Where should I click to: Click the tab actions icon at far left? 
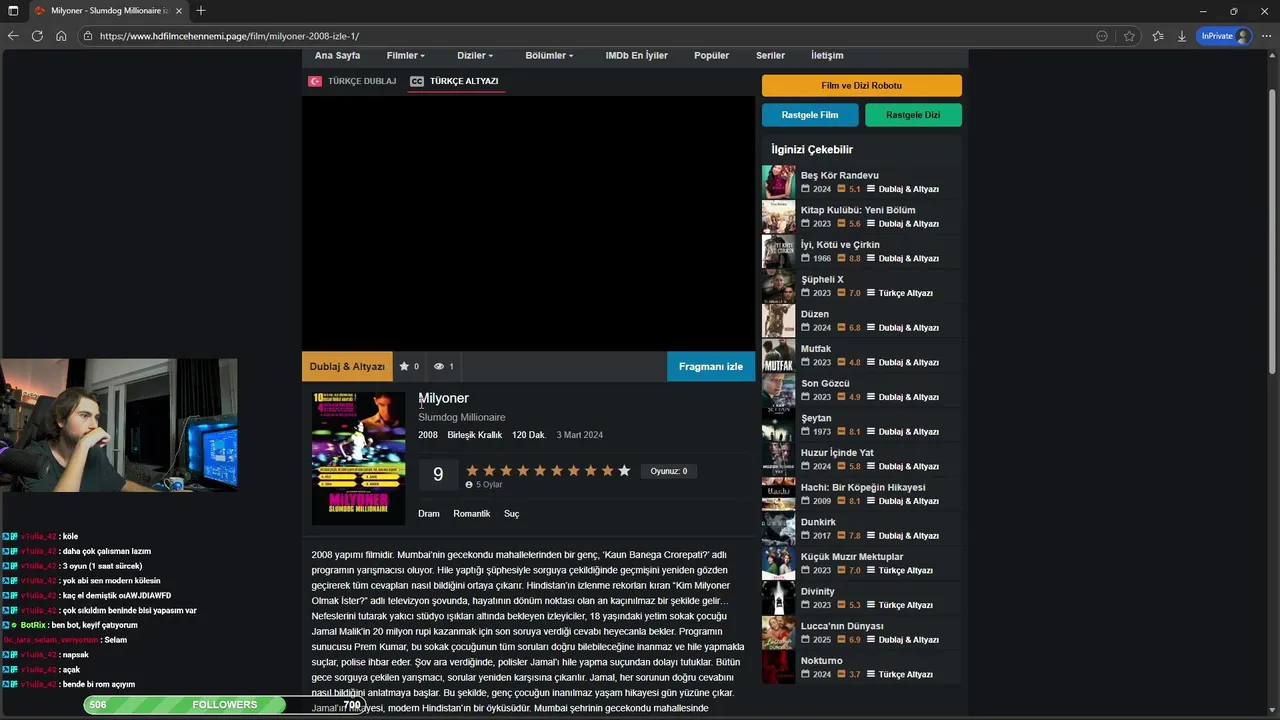click(13, 11)
